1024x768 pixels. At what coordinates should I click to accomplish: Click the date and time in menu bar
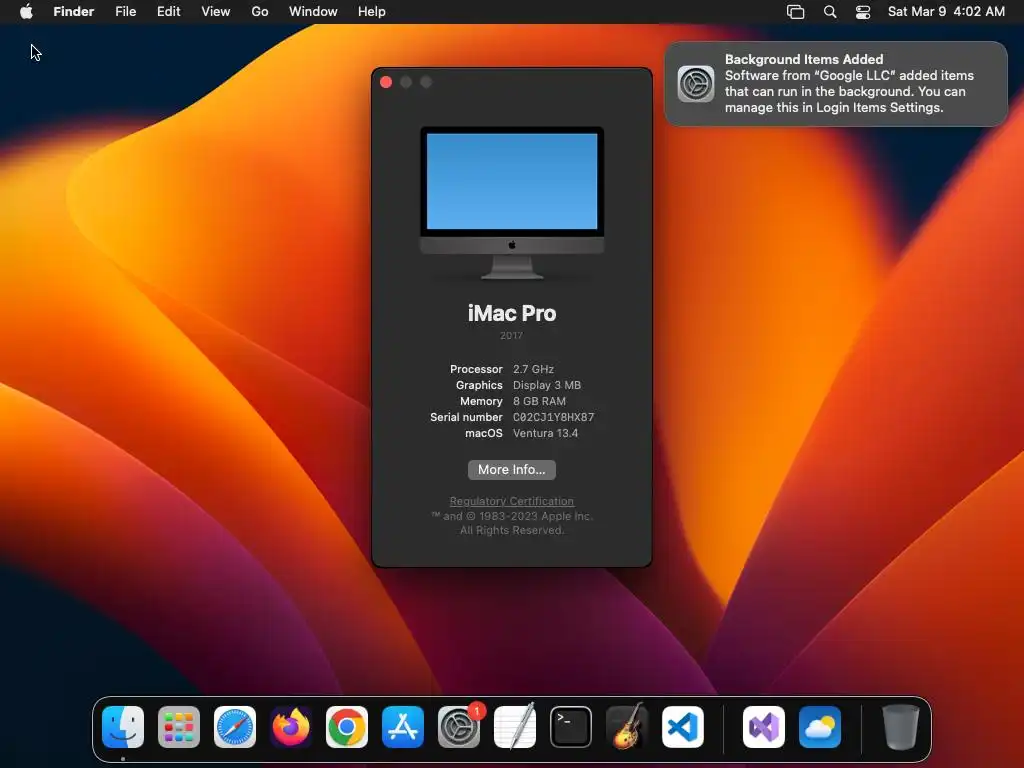point(946,12)
